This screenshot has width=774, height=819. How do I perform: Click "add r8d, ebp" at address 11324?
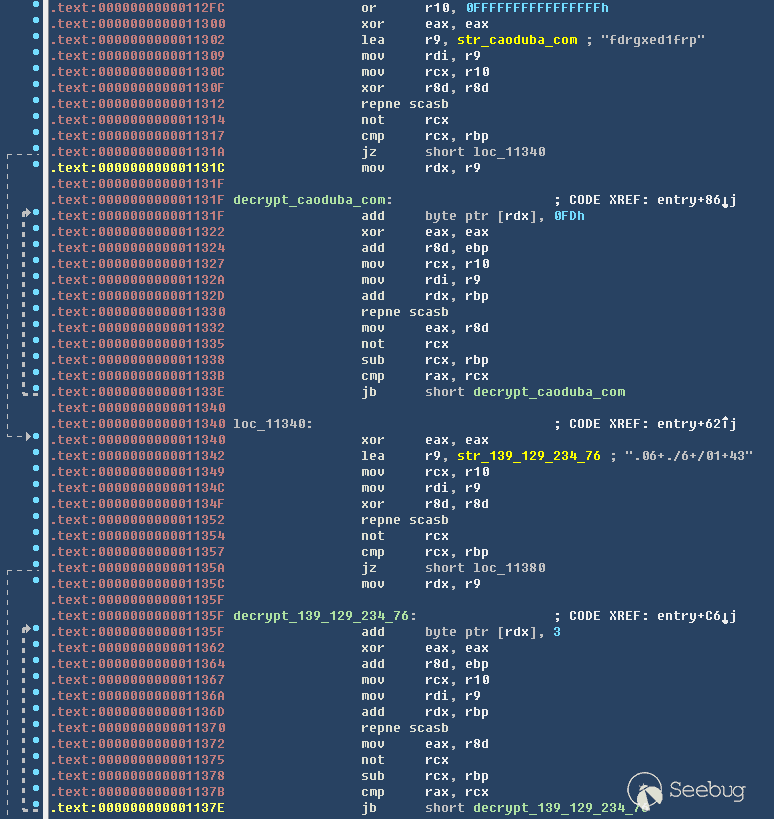(x=425, y=248)
